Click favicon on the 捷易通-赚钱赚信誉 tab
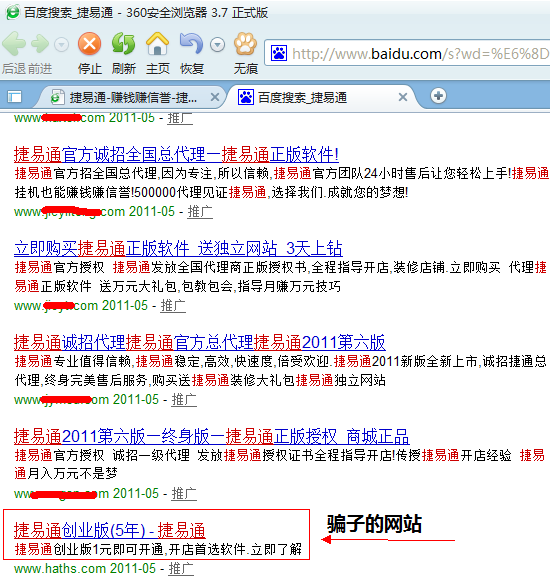 point(57,98)
